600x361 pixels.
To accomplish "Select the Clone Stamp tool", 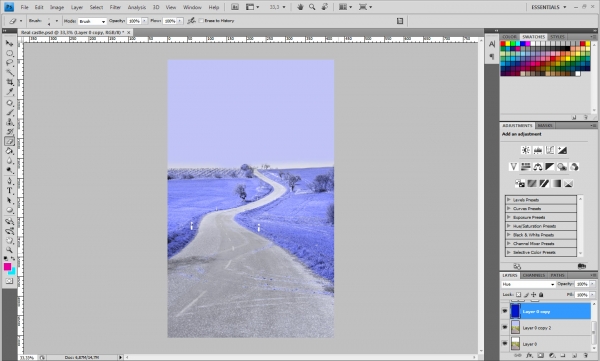I will click(10, 122).
